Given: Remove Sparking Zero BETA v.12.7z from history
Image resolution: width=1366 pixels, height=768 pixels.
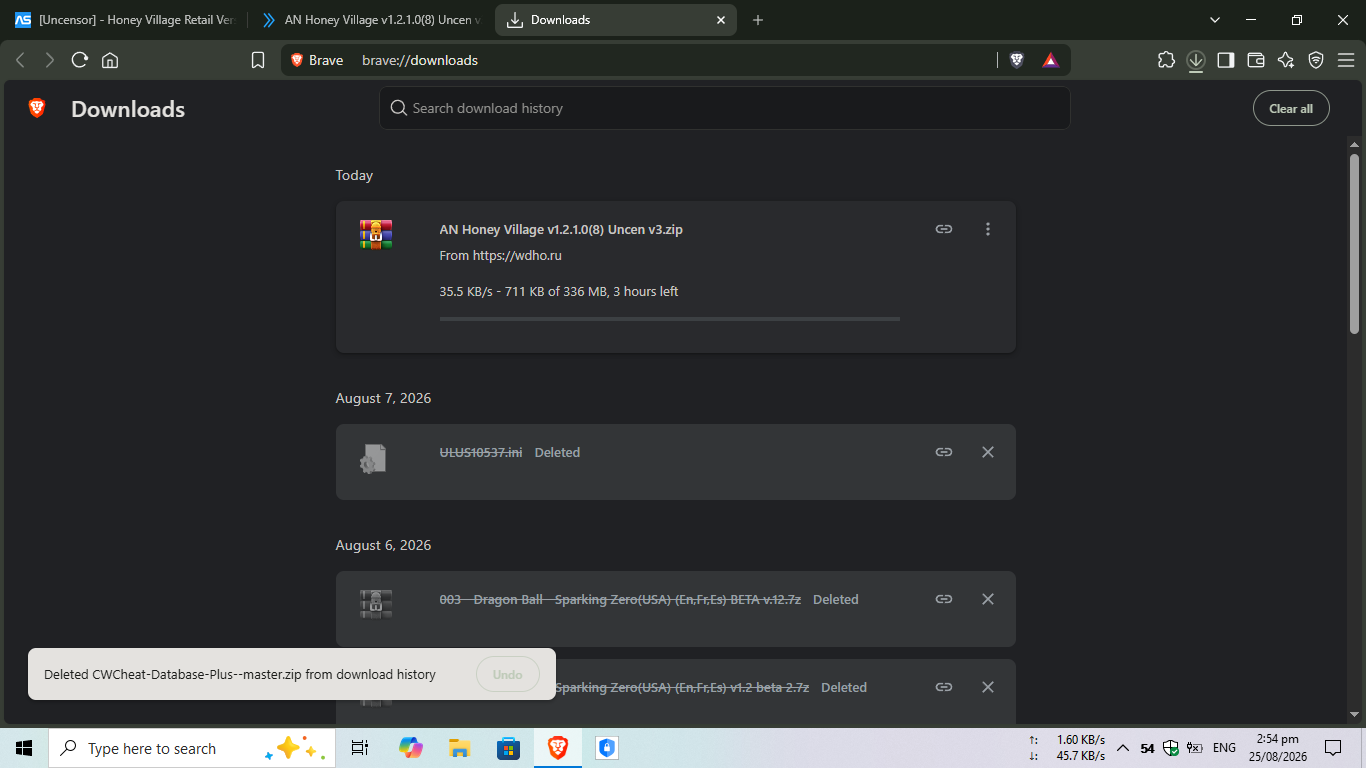Looking at the screenshot, I should click(988, 599).
